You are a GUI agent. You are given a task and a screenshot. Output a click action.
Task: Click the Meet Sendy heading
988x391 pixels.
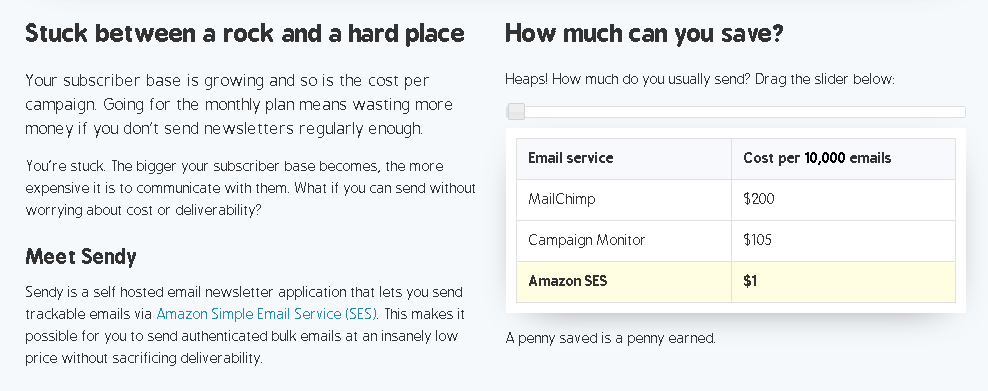coord(81,257)
